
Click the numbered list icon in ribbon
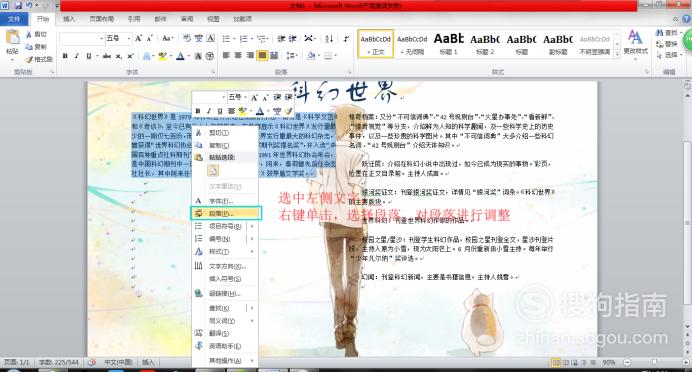click(x=243, y=39)
